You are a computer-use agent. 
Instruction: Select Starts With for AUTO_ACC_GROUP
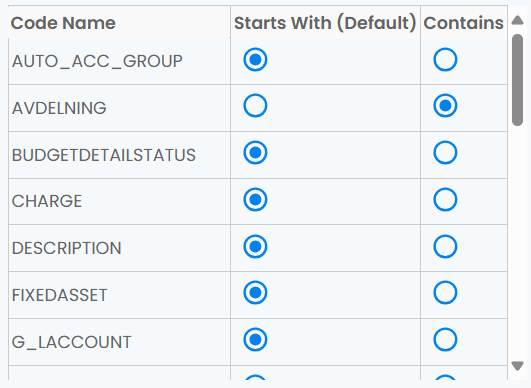coord(255,60)
